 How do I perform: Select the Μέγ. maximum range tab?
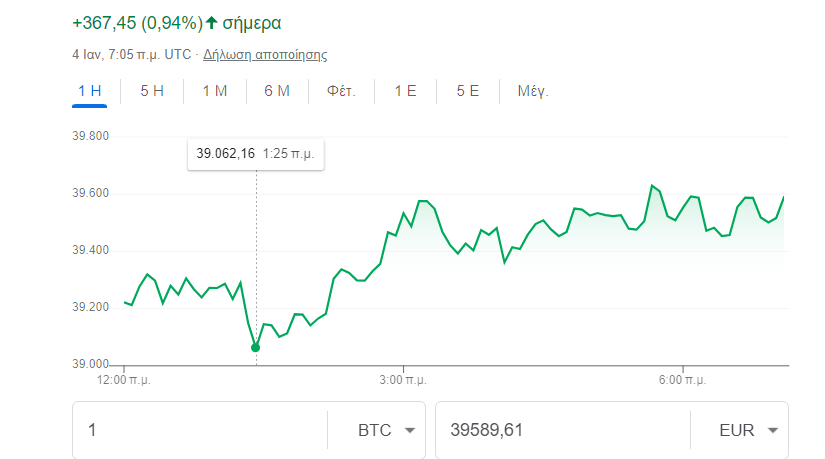click(x=533, y=91)
